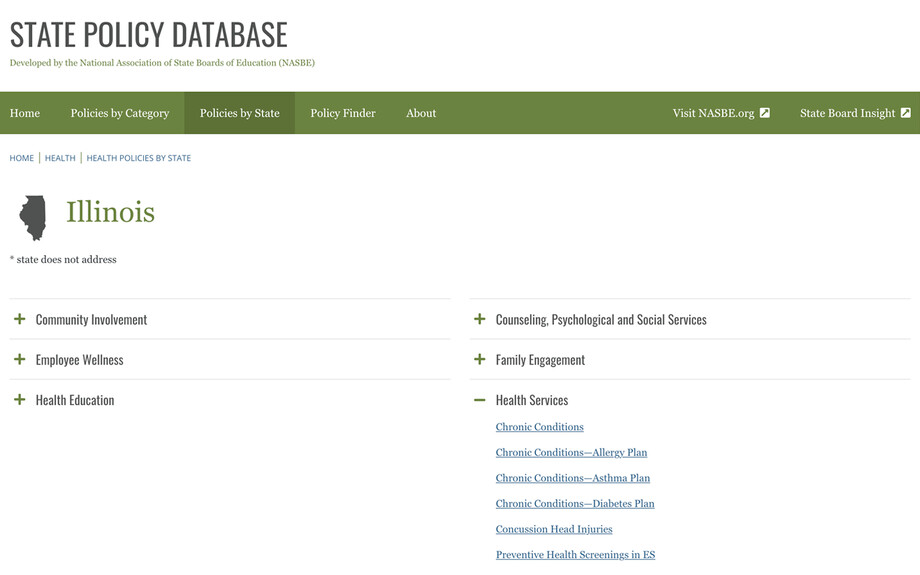Click HEALTH POLICIES BY STATE breadcrumb
This screenshot has width=920, height=575.
tap(138, 158)
